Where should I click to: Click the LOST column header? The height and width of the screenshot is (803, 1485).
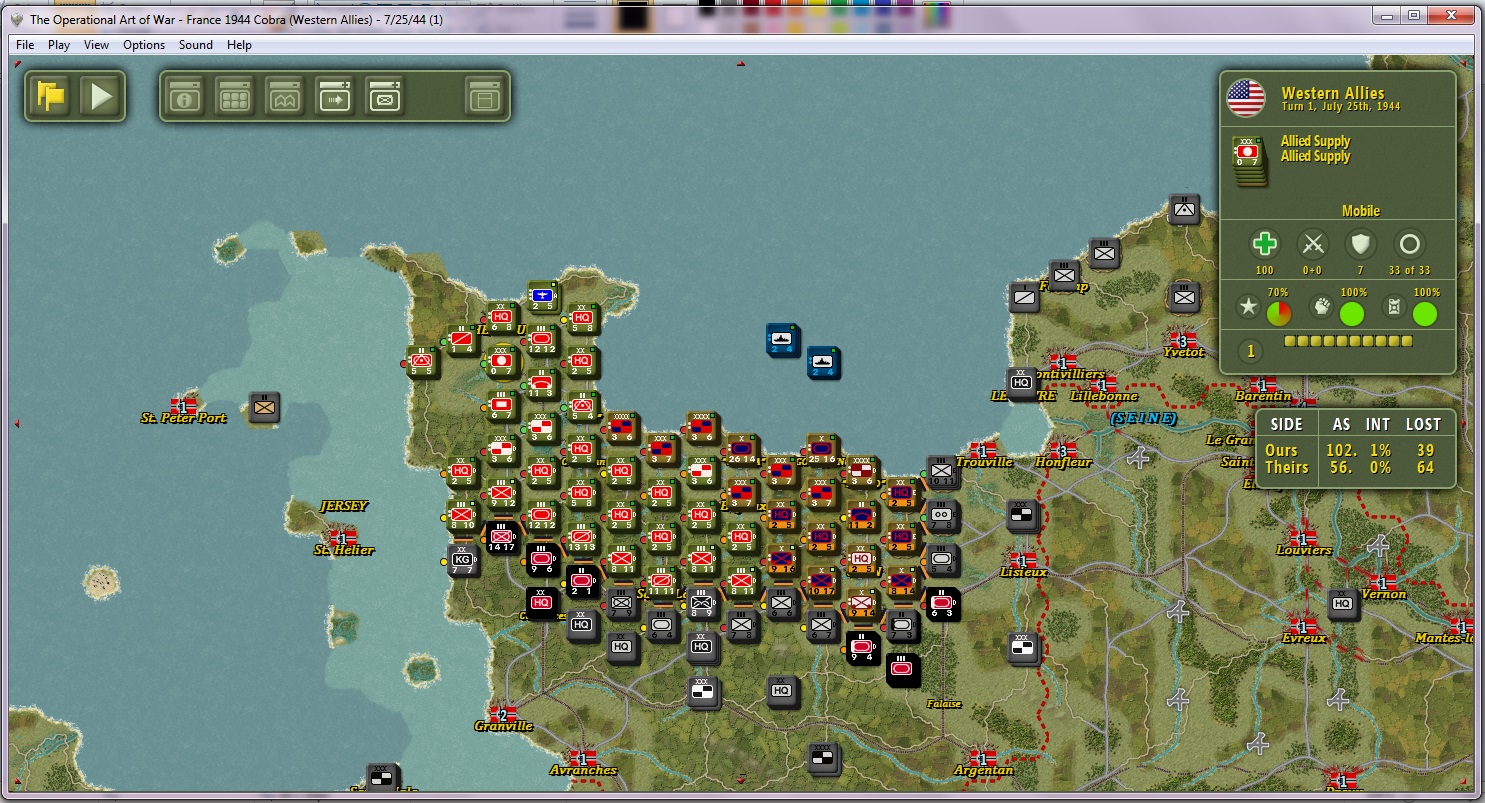click(1423, 425)
